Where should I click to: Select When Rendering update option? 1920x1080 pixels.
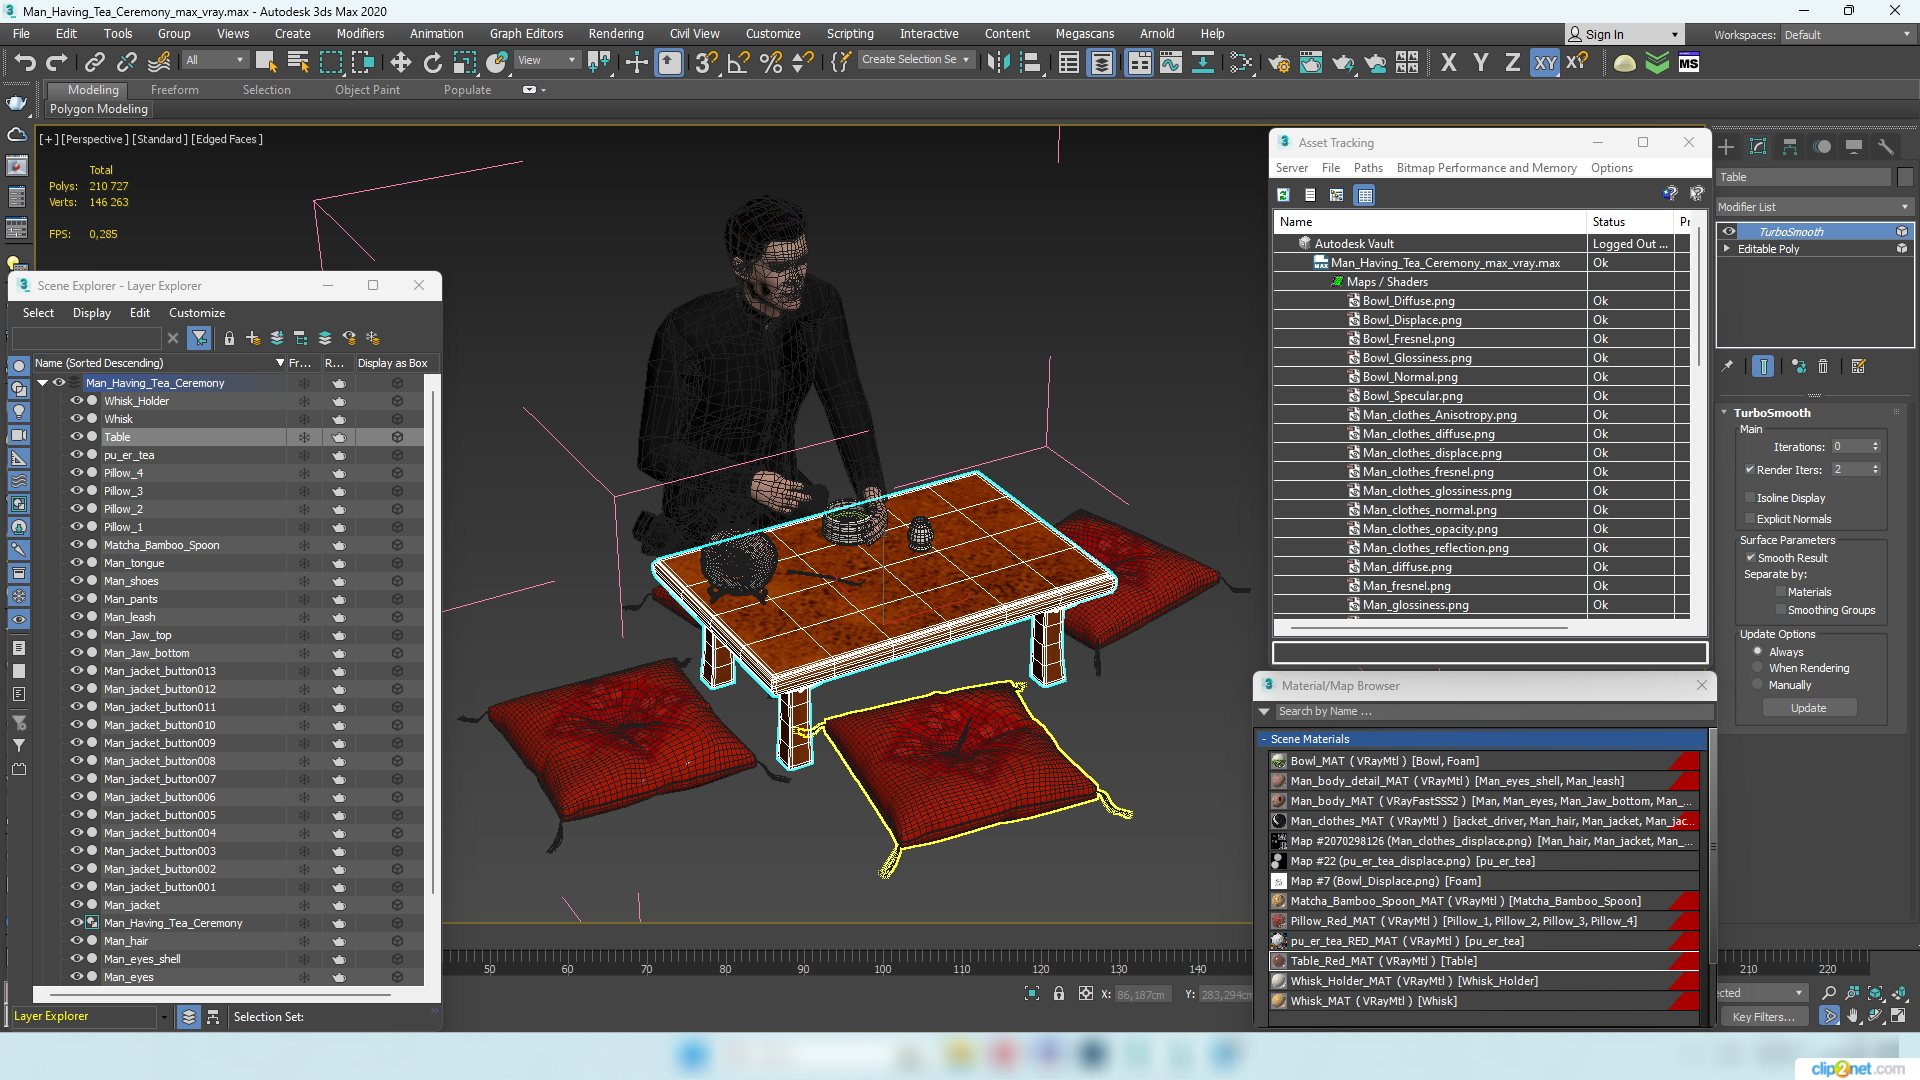coord(1758,668)
